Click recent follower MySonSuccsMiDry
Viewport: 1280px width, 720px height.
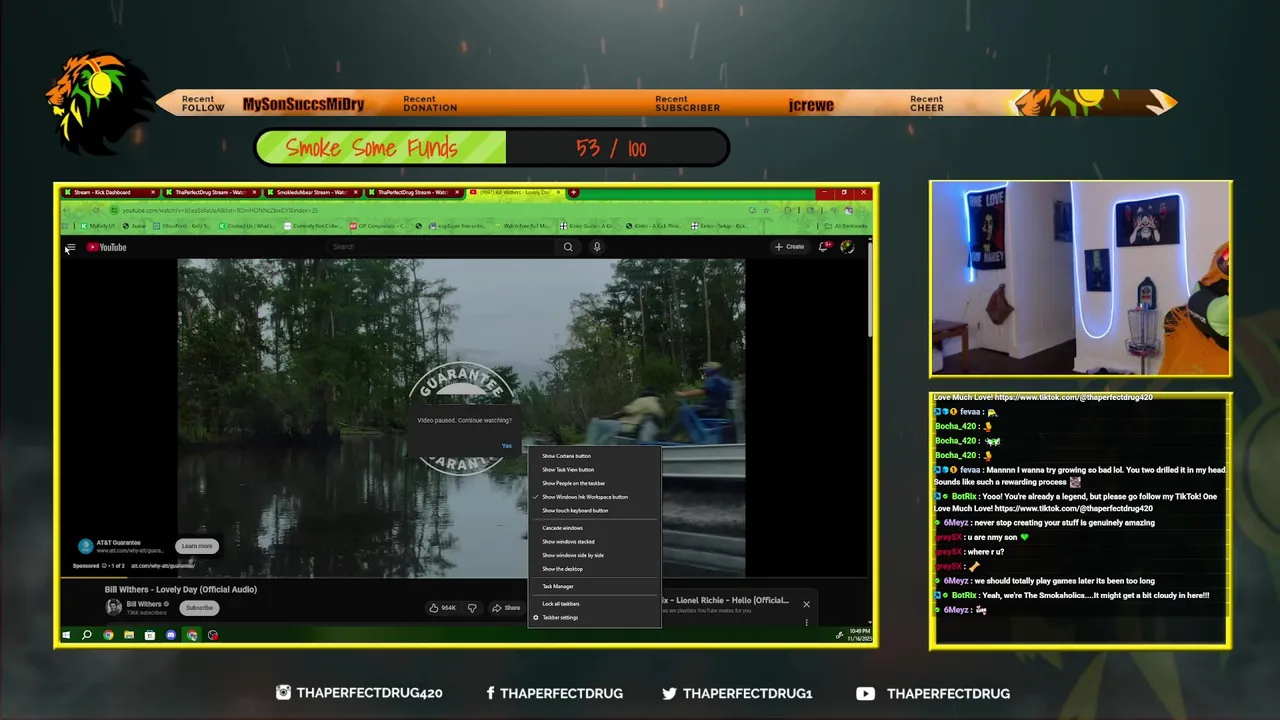click(x=303, y=104)
